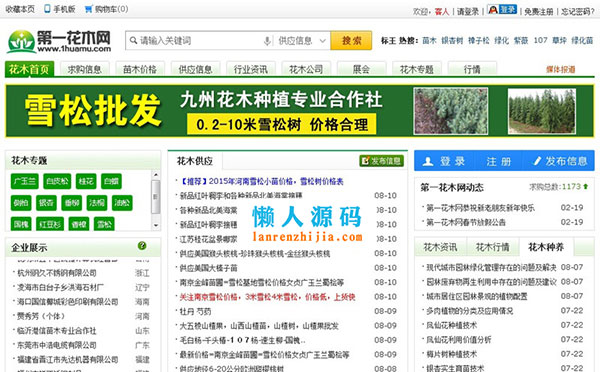600x372 pixels.
Task: Click the 注册 button in blue bar
Action: point(499,162)
